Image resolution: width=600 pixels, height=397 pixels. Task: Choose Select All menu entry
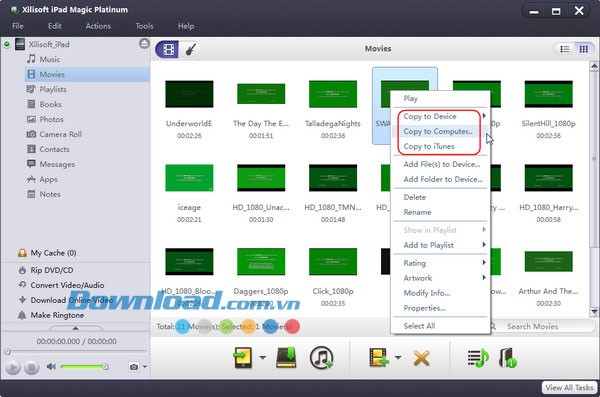440,326
